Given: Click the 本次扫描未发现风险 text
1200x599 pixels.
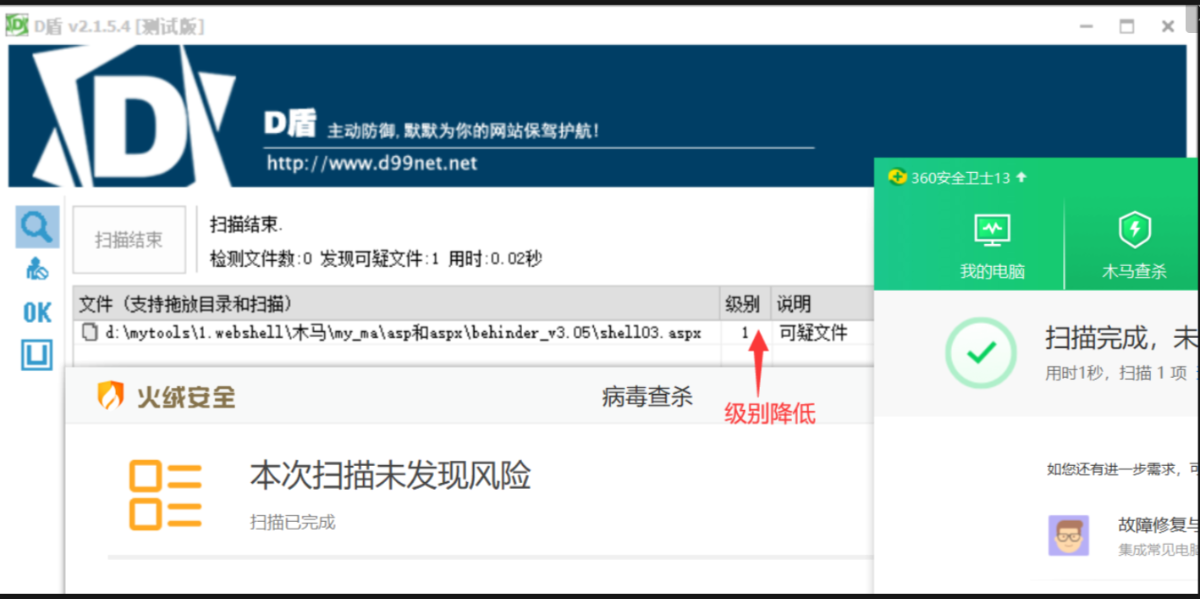Looking at the screenshot, I should pos(390,475).
